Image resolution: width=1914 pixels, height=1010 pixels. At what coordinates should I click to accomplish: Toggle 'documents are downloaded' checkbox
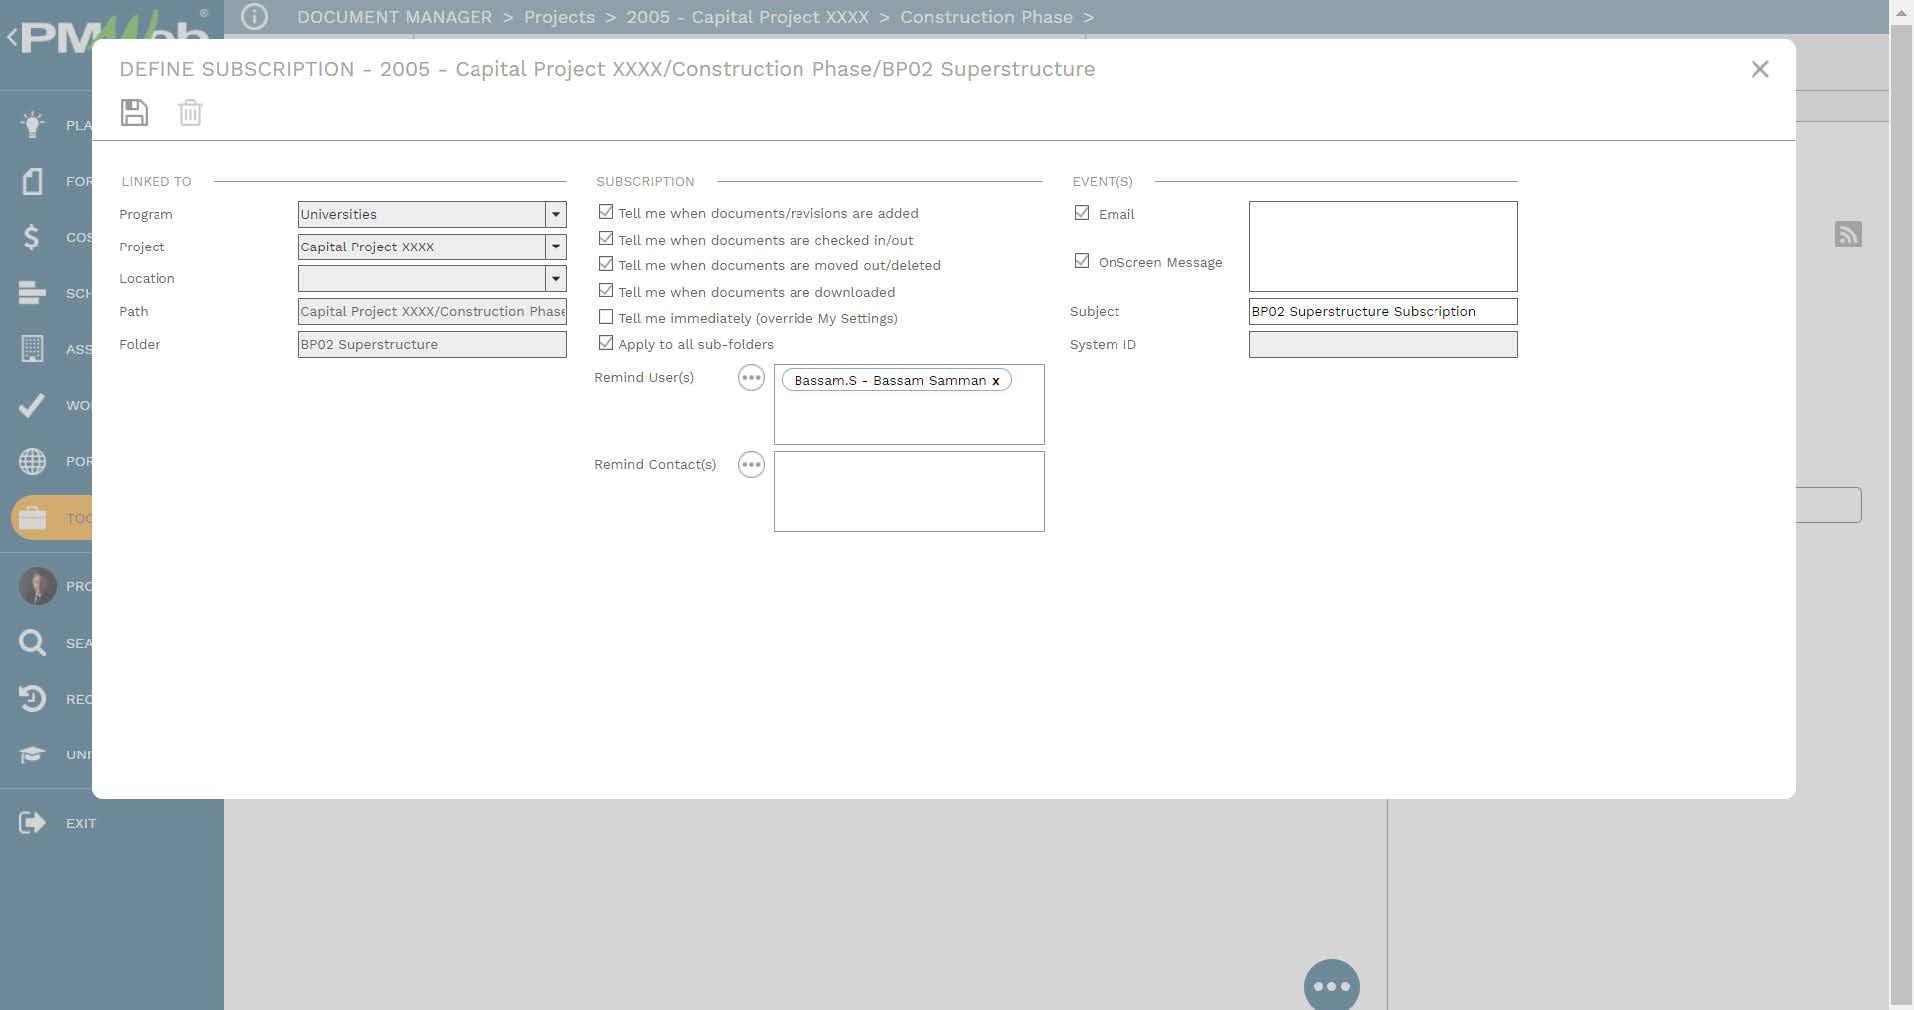[x=606, y=290]
